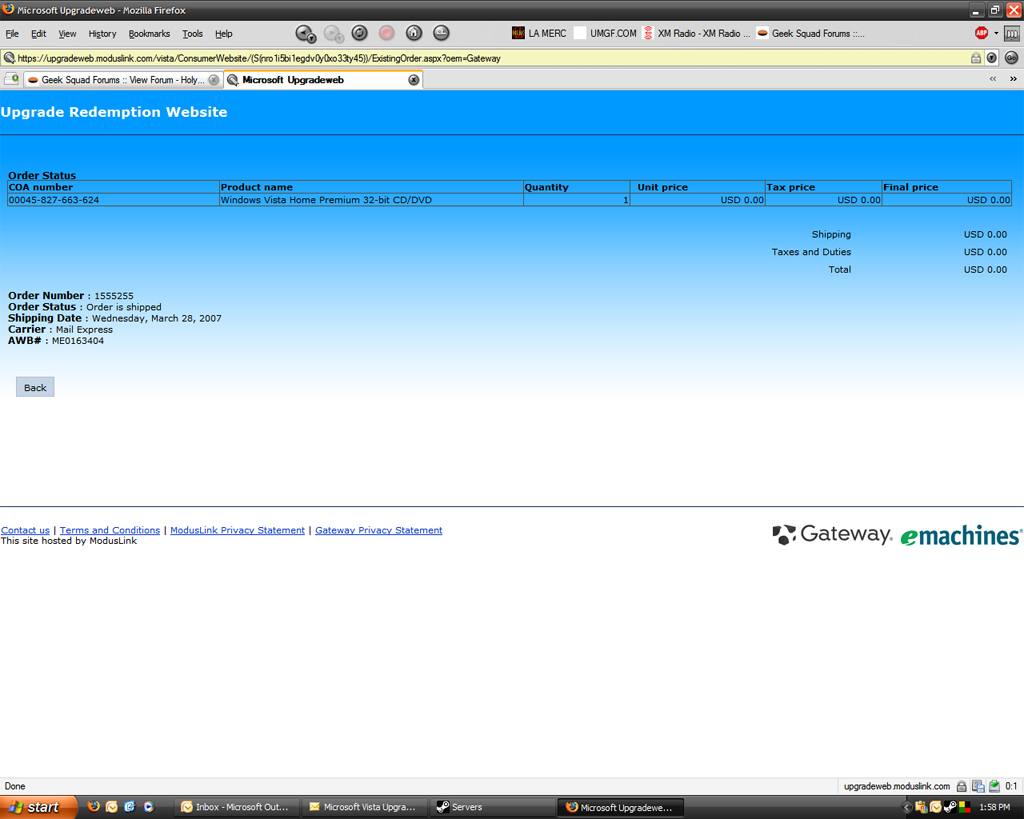Screen dimensions: 1024x819
Task: Launch Outlook from Quick Launch
Action: [112, 807]
